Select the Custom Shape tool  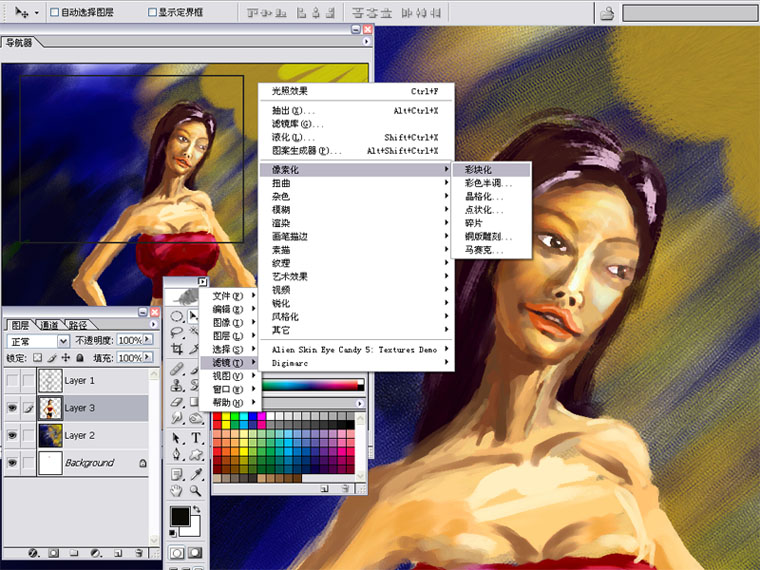195,454
